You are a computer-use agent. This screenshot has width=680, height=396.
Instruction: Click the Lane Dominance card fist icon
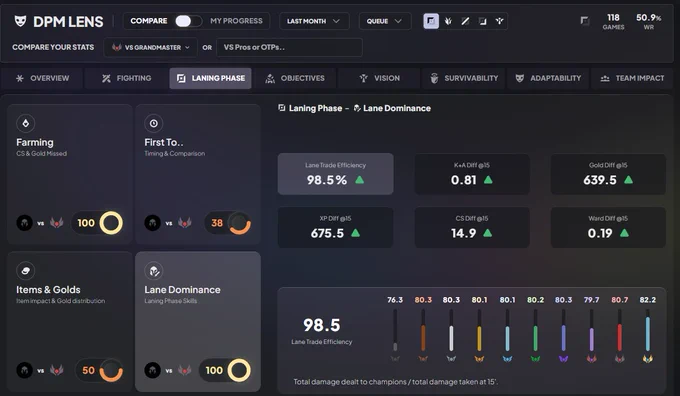point(154,271)
